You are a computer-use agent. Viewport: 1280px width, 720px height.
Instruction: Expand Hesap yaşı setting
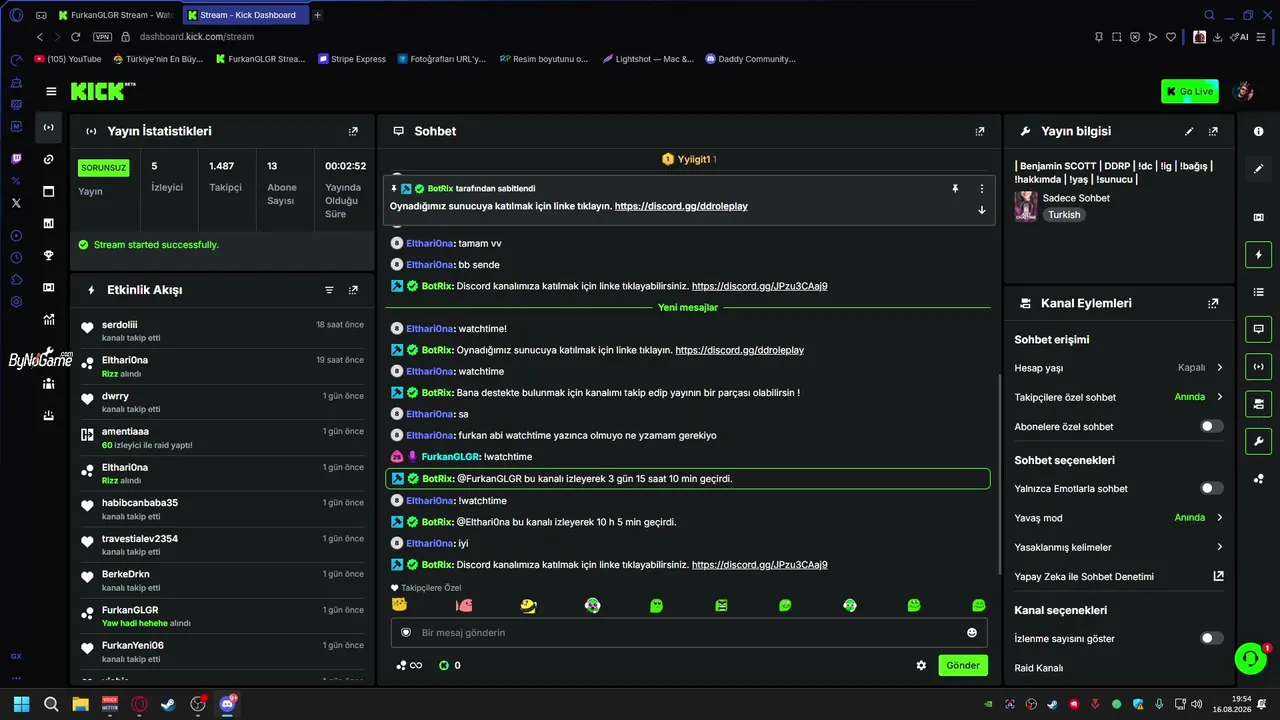coord(1119,367)
